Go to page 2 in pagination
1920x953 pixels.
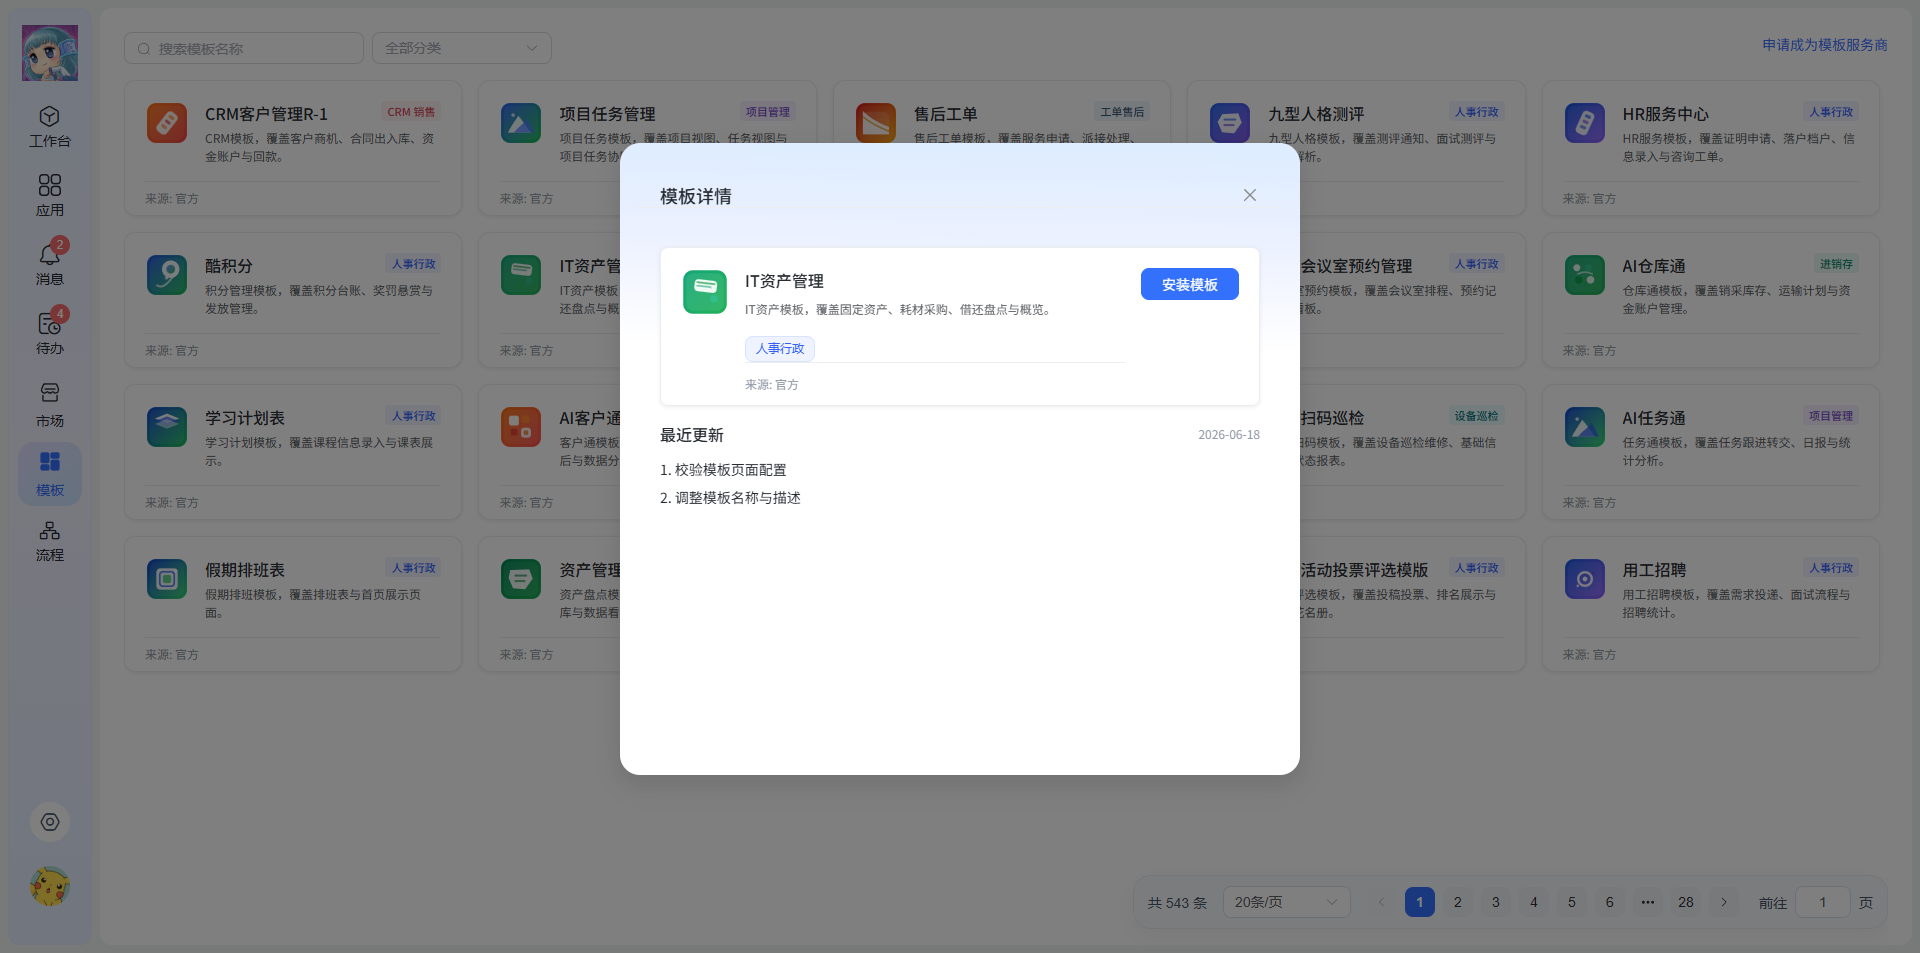tap(1458, 902)
